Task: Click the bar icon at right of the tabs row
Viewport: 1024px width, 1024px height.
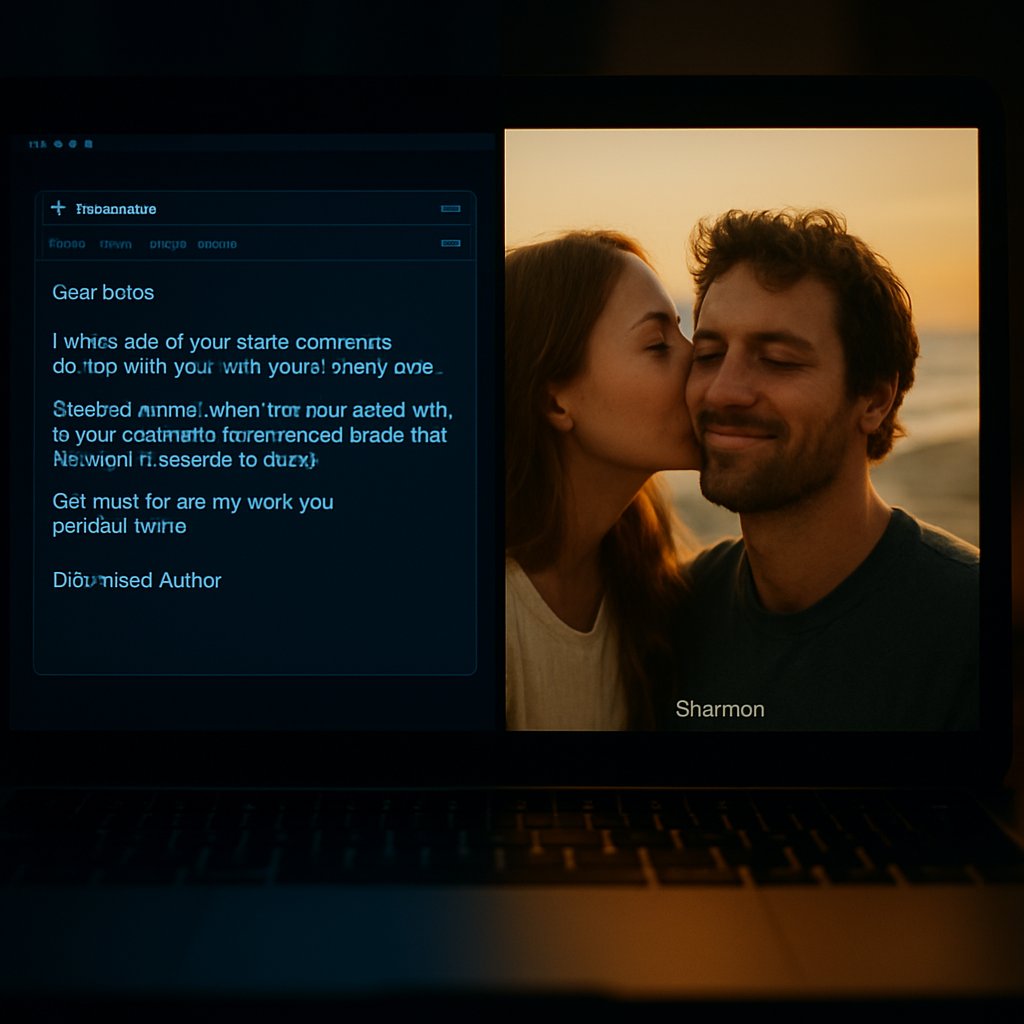Action: click(451, 243)
